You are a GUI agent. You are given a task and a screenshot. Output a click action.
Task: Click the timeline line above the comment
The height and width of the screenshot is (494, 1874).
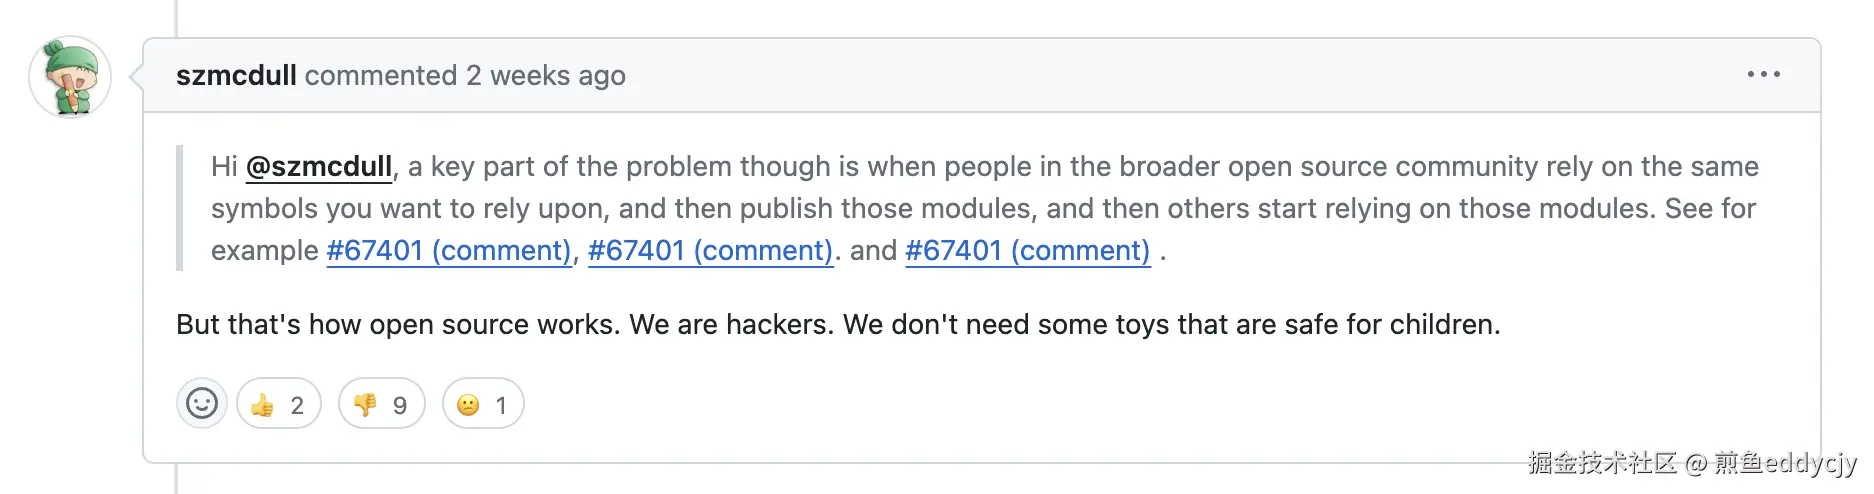tap(177, 17)
